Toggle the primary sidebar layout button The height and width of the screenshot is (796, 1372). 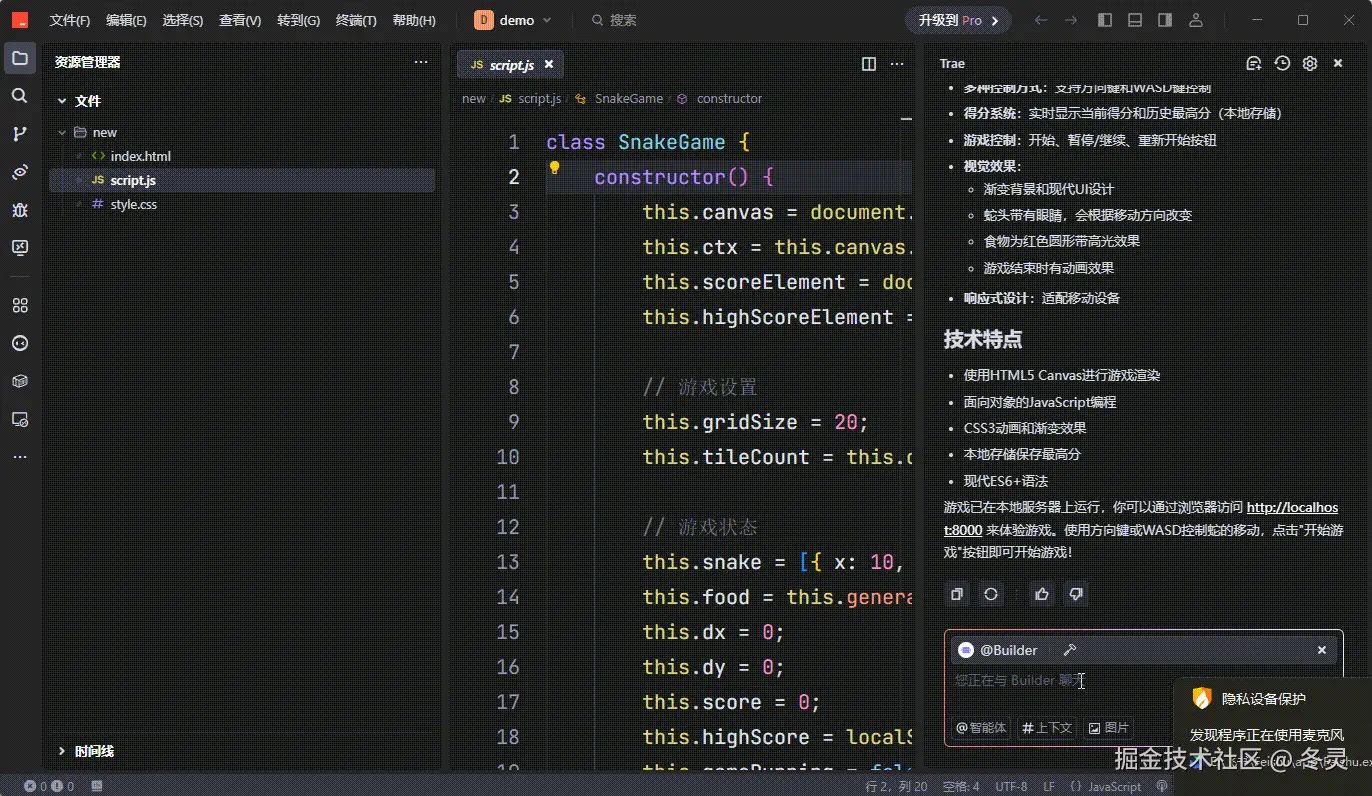pyautogui.click(x=1105, y=20)
